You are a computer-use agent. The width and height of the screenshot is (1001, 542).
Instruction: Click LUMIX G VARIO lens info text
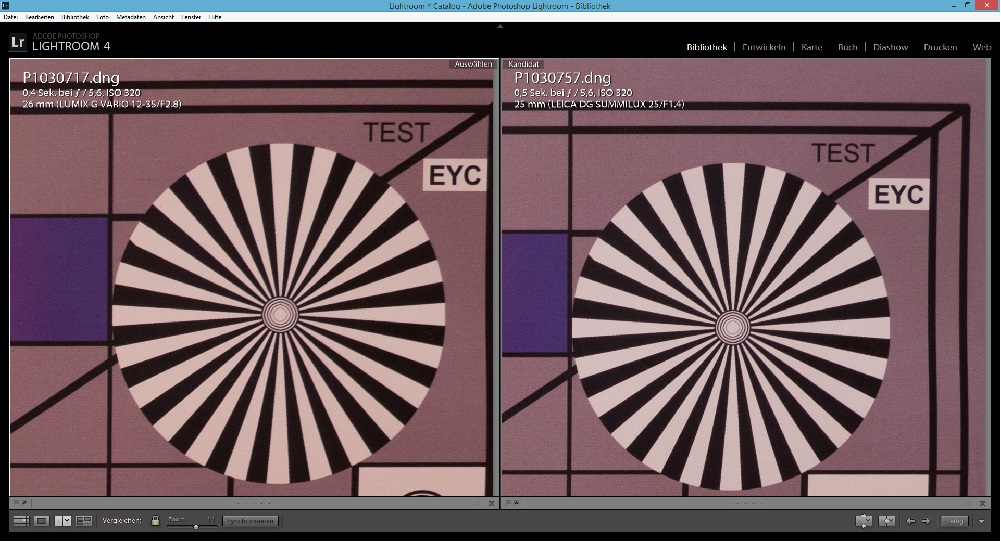(x=102, y=104)
